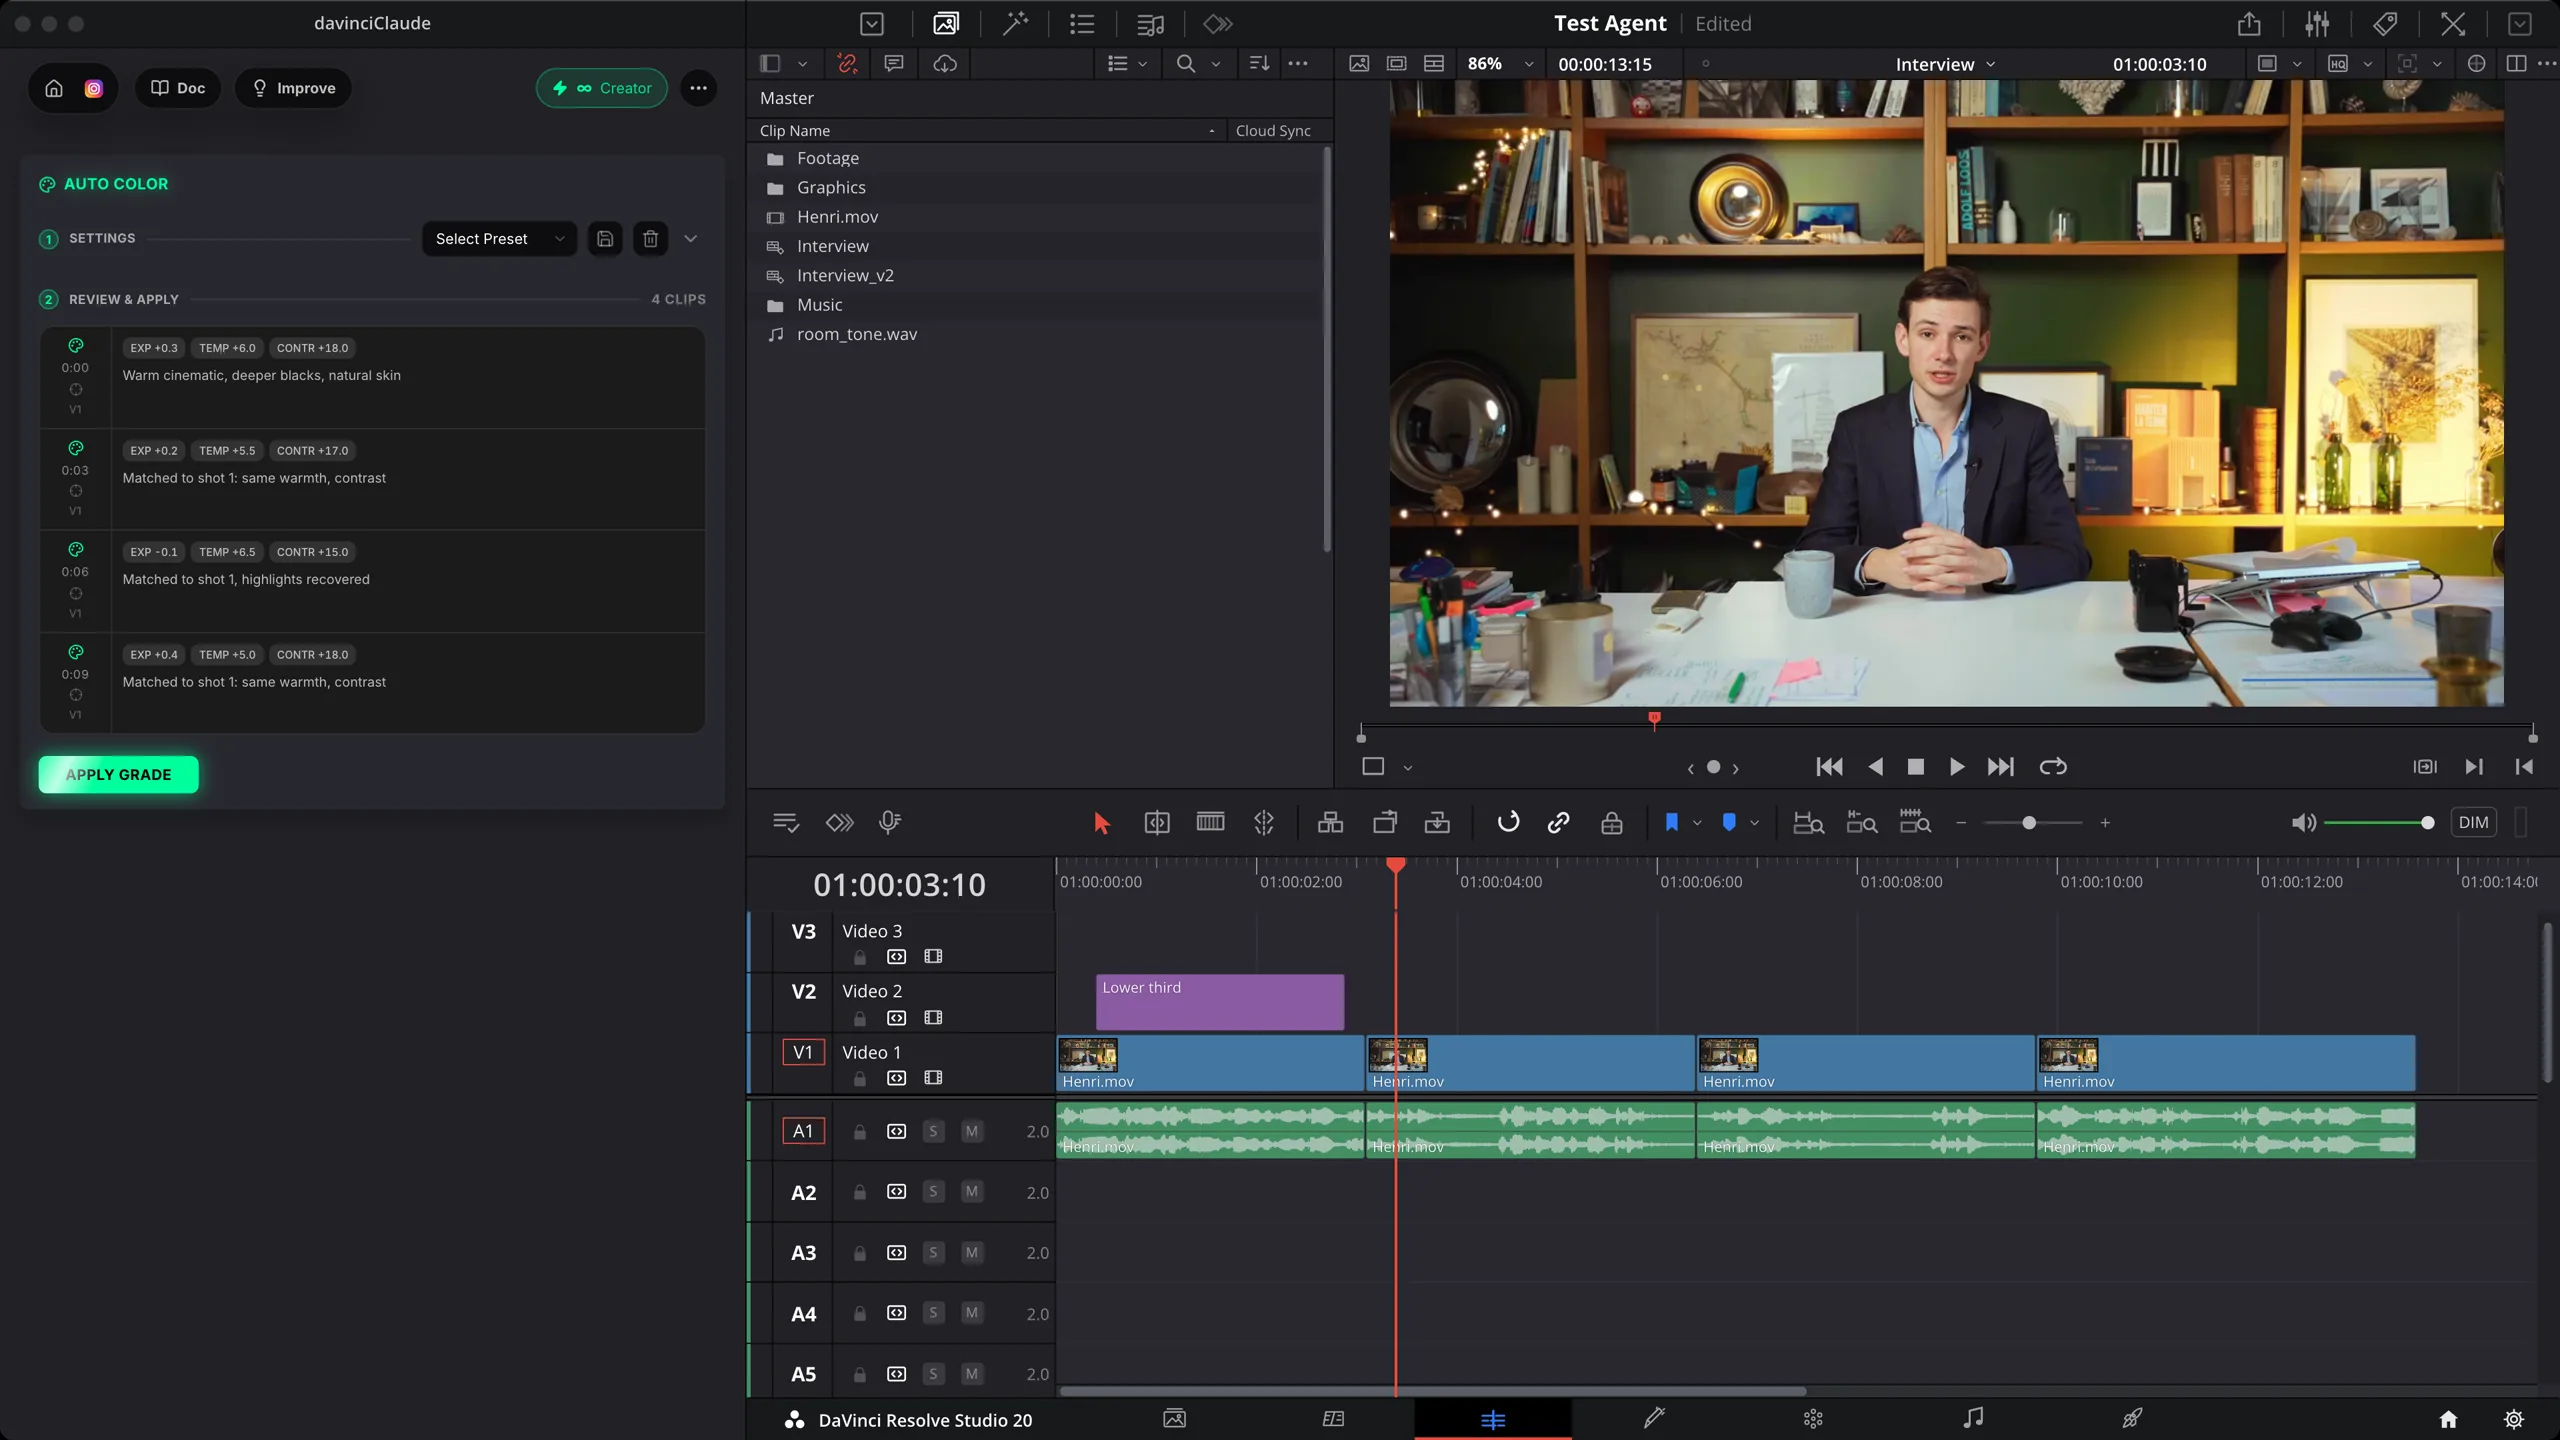Viewport: 2560px width, 1440px height.
Task: Click the Mixer icon in top bar
Action: pyautogui.click(x=2317, y=24)
